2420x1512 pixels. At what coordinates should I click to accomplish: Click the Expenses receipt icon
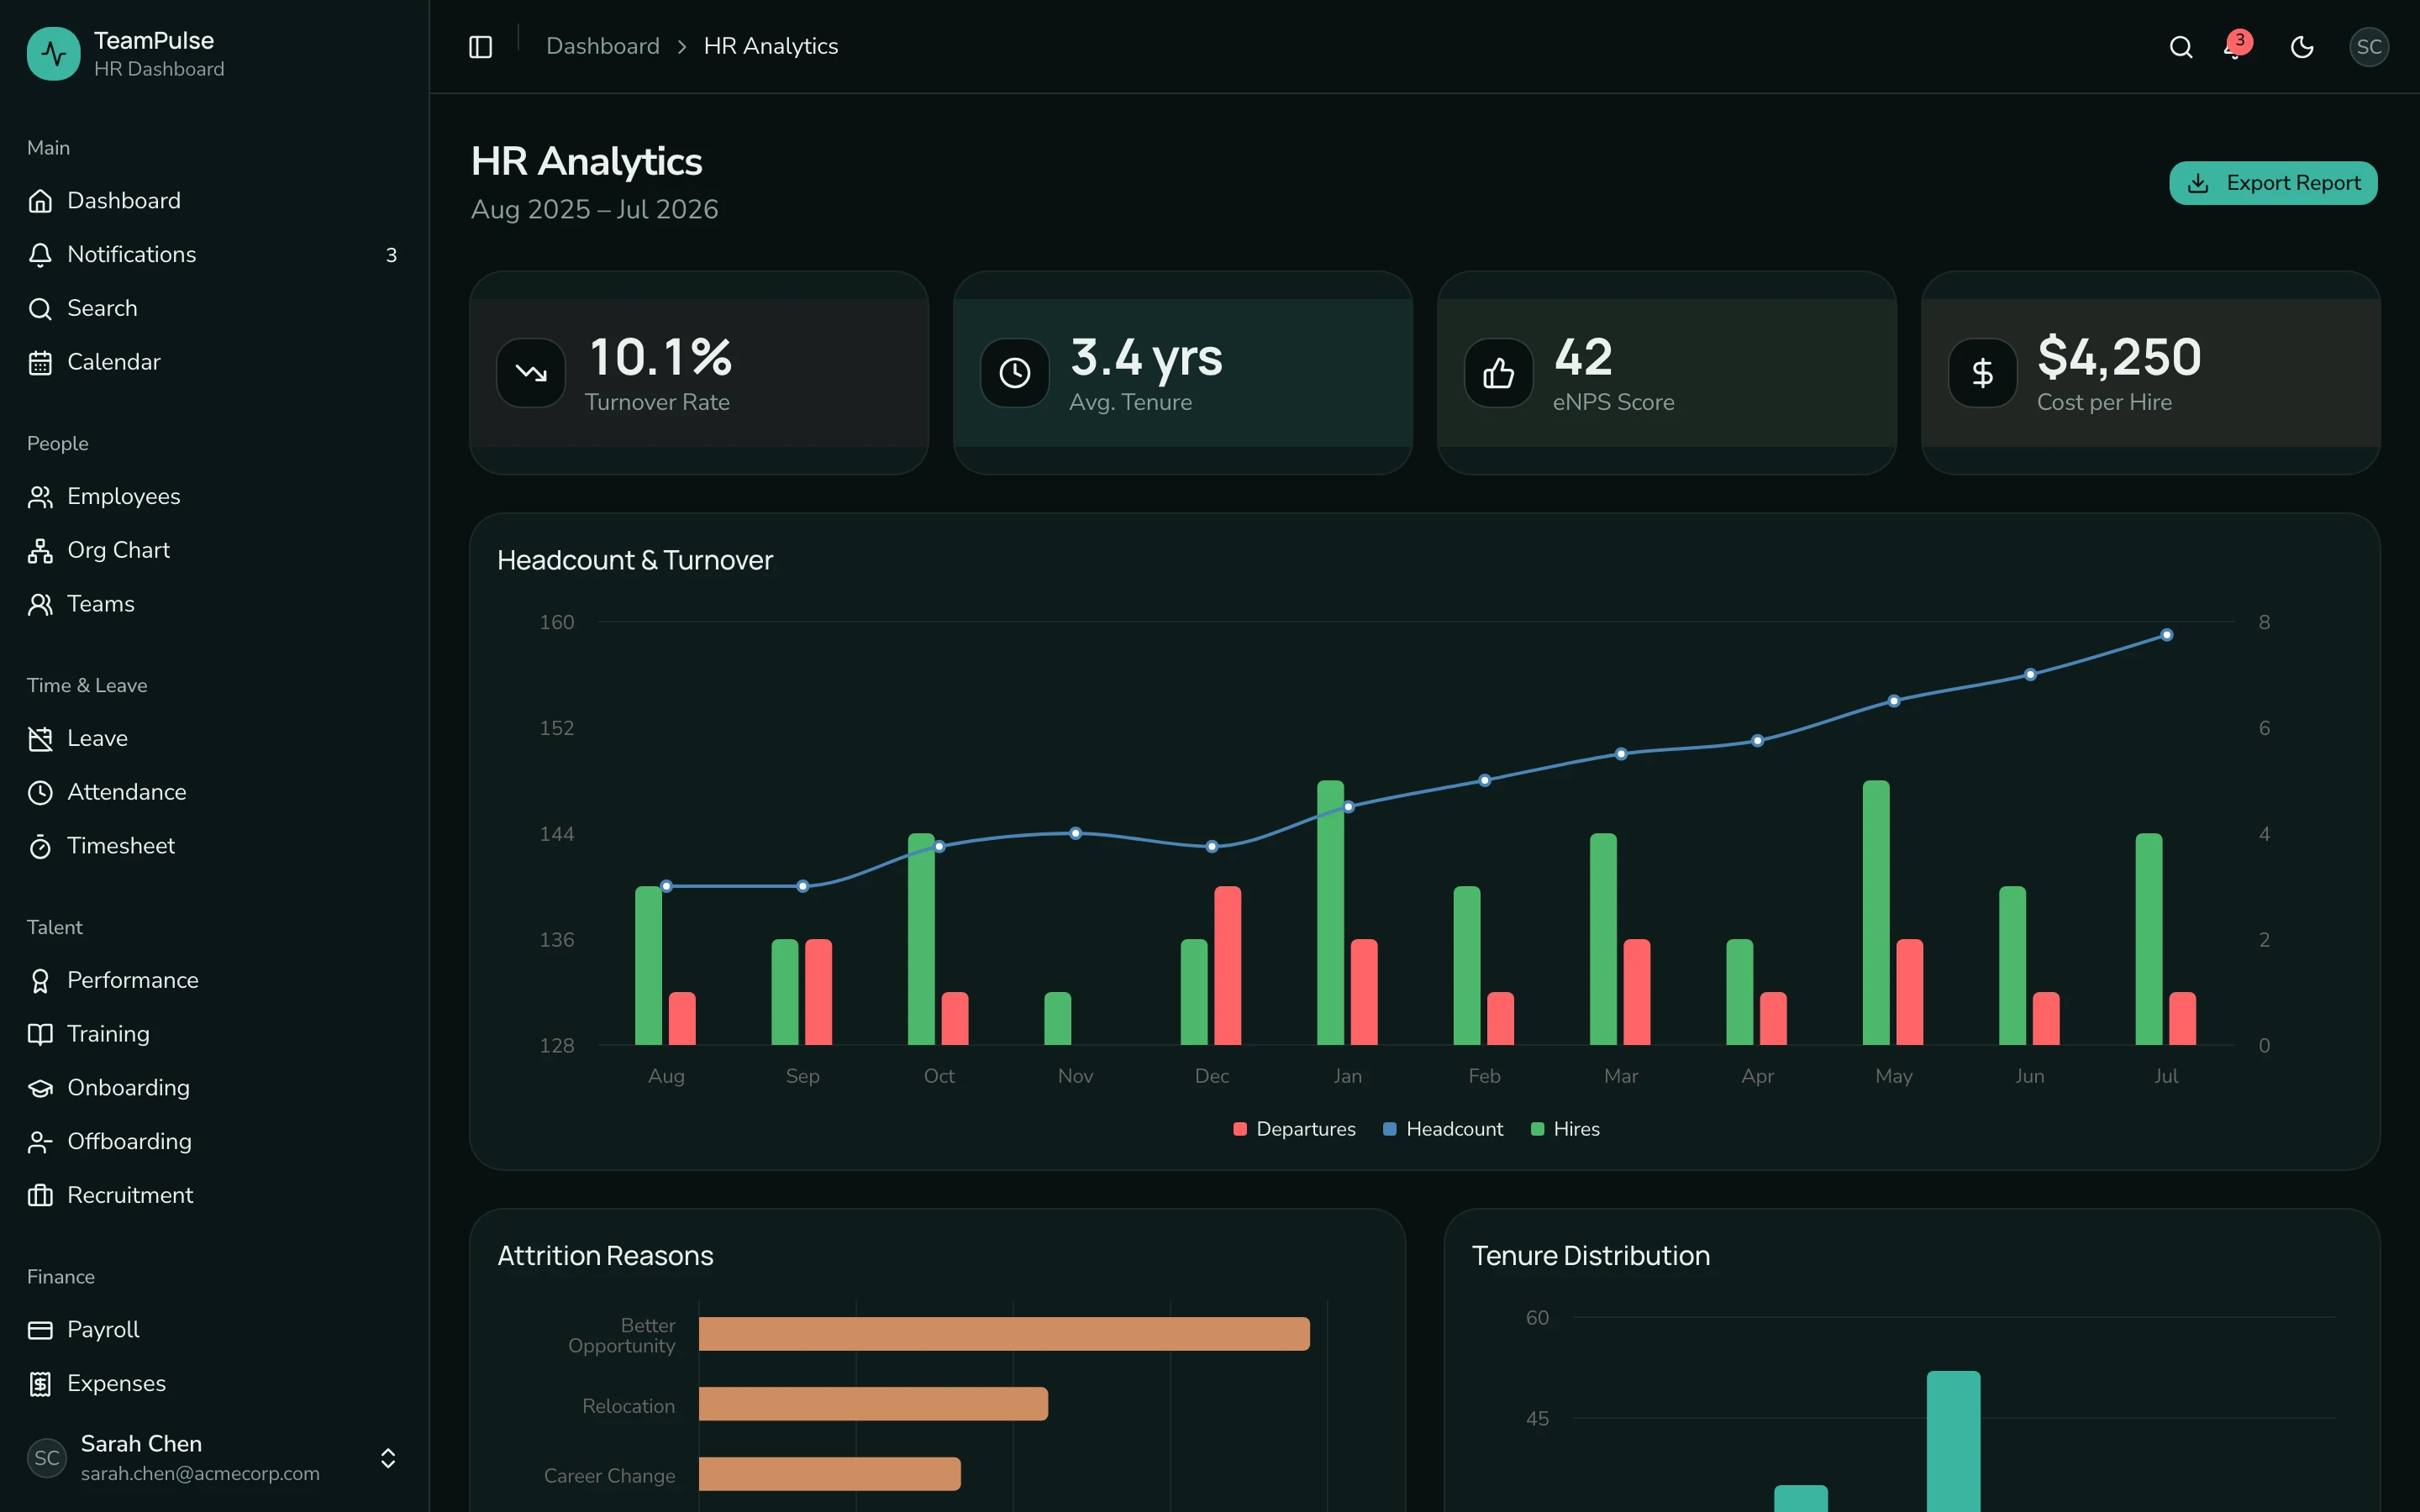click(40, 1384)
